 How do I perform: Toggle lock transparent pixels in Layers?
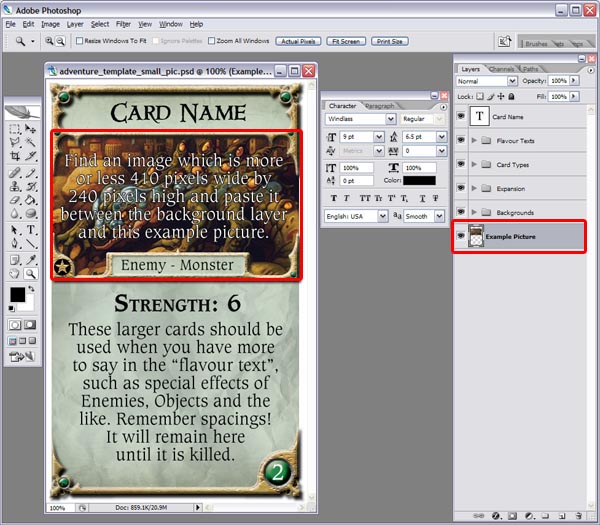point(480,96)
